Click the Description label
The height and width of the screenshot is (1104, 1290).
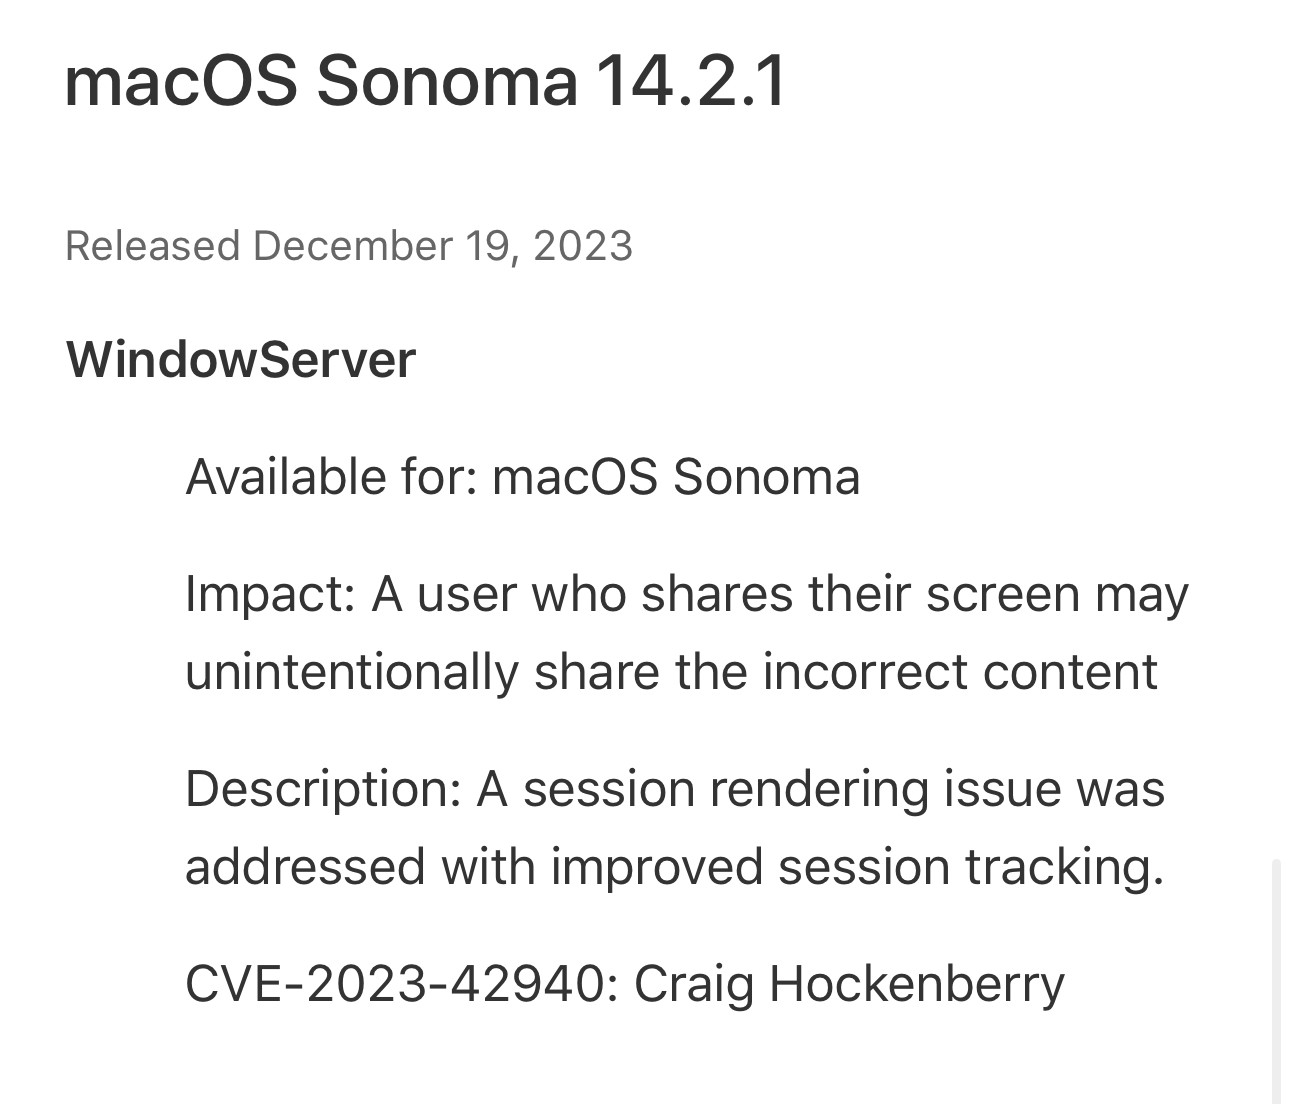[x=322, y=788]
